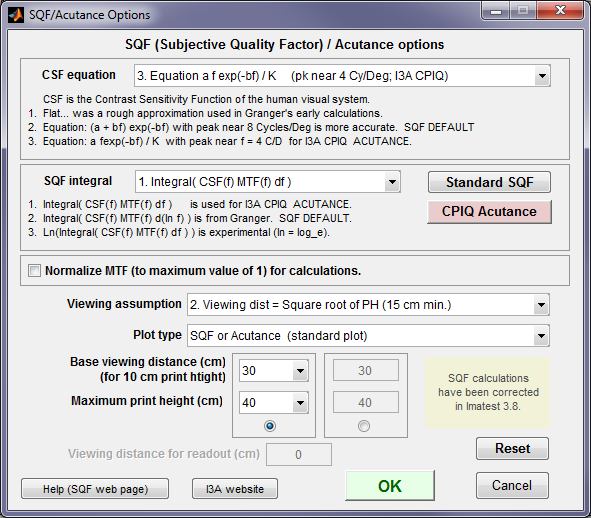Image resolution: width=591 pixels, height=518 pixels.
Task: Select the right grayed radio button
Action: [x=364, y=426]
